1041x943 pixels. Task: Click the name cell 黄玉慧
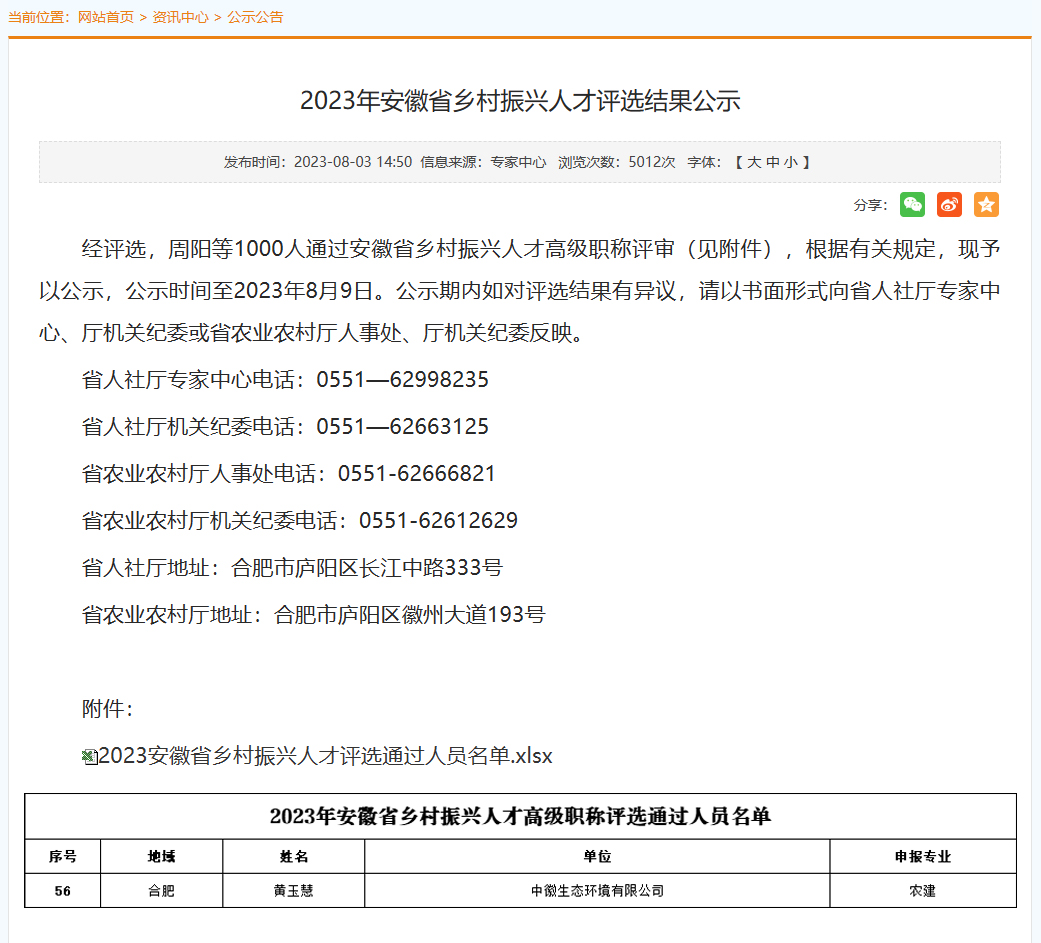pos(293,890)
